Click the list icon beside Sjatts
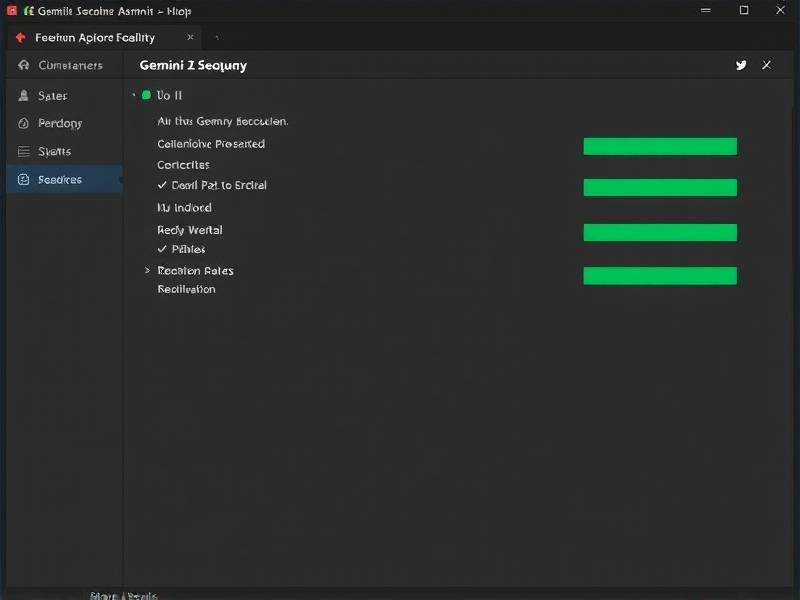This screenshot has width=800, height=600. click(x=24, y=152)
